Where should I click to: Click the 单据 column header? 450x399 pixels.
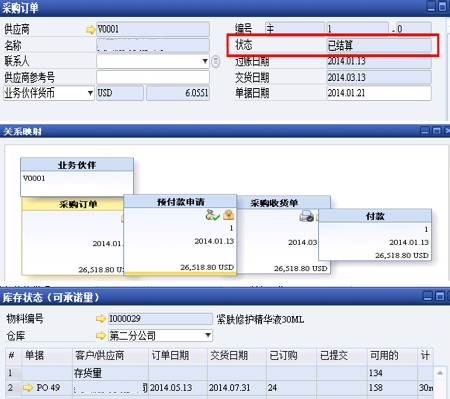47,356
